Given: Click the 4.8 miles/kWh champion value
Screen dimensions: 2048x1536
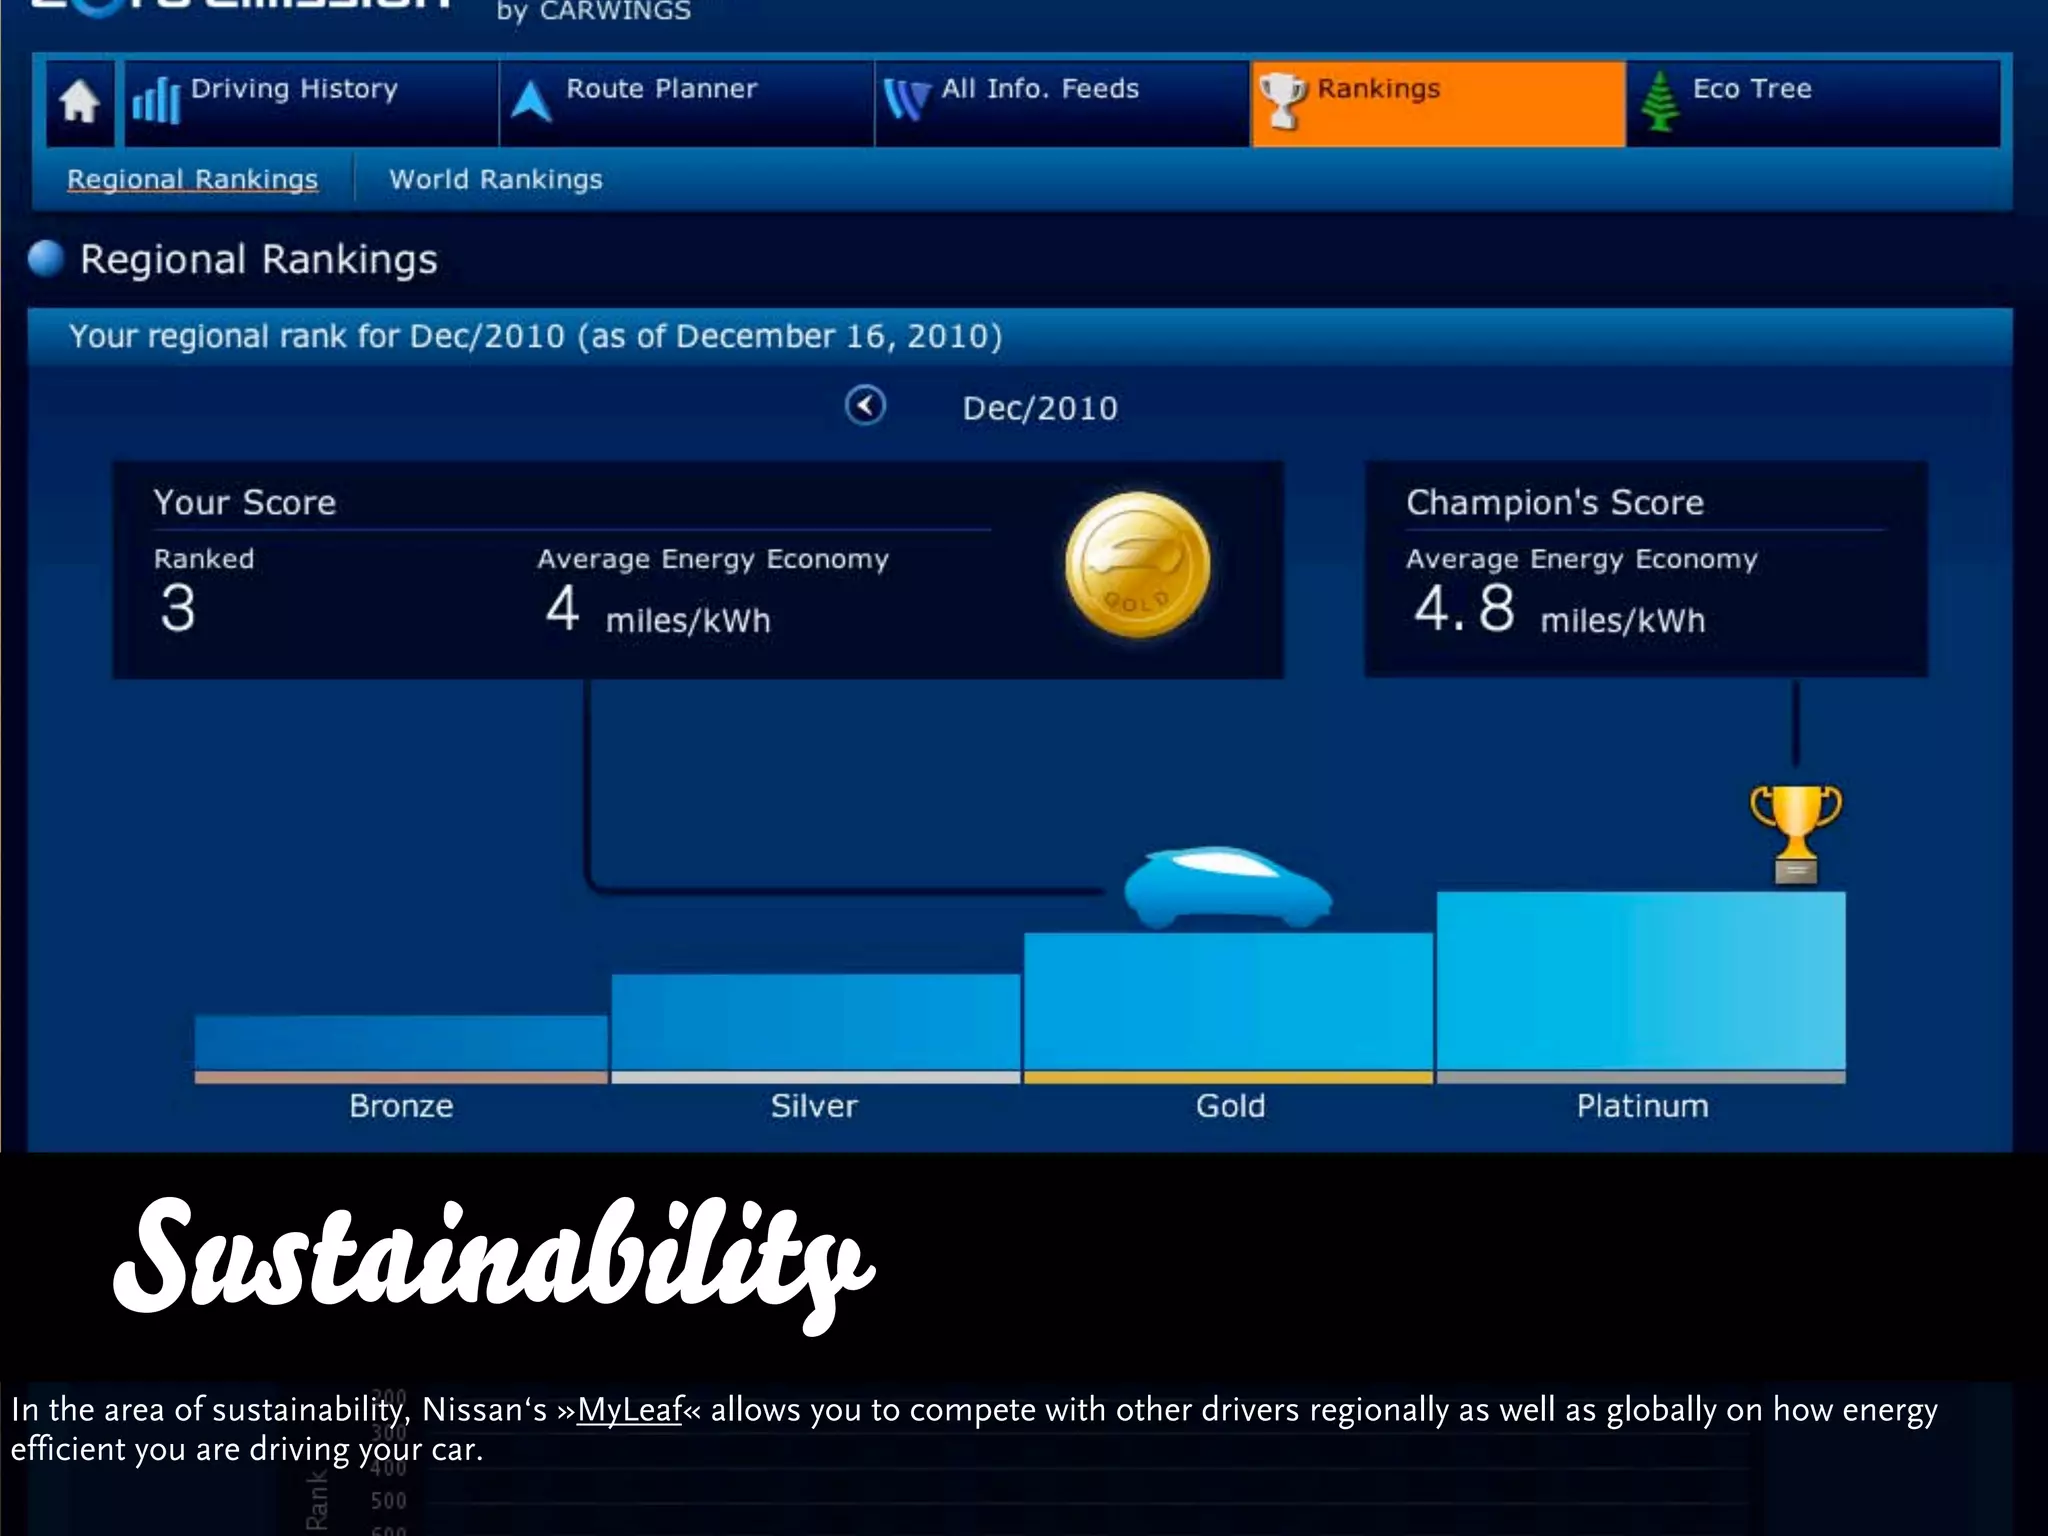Looking at the screenshot, I should tap(1559, 610).
